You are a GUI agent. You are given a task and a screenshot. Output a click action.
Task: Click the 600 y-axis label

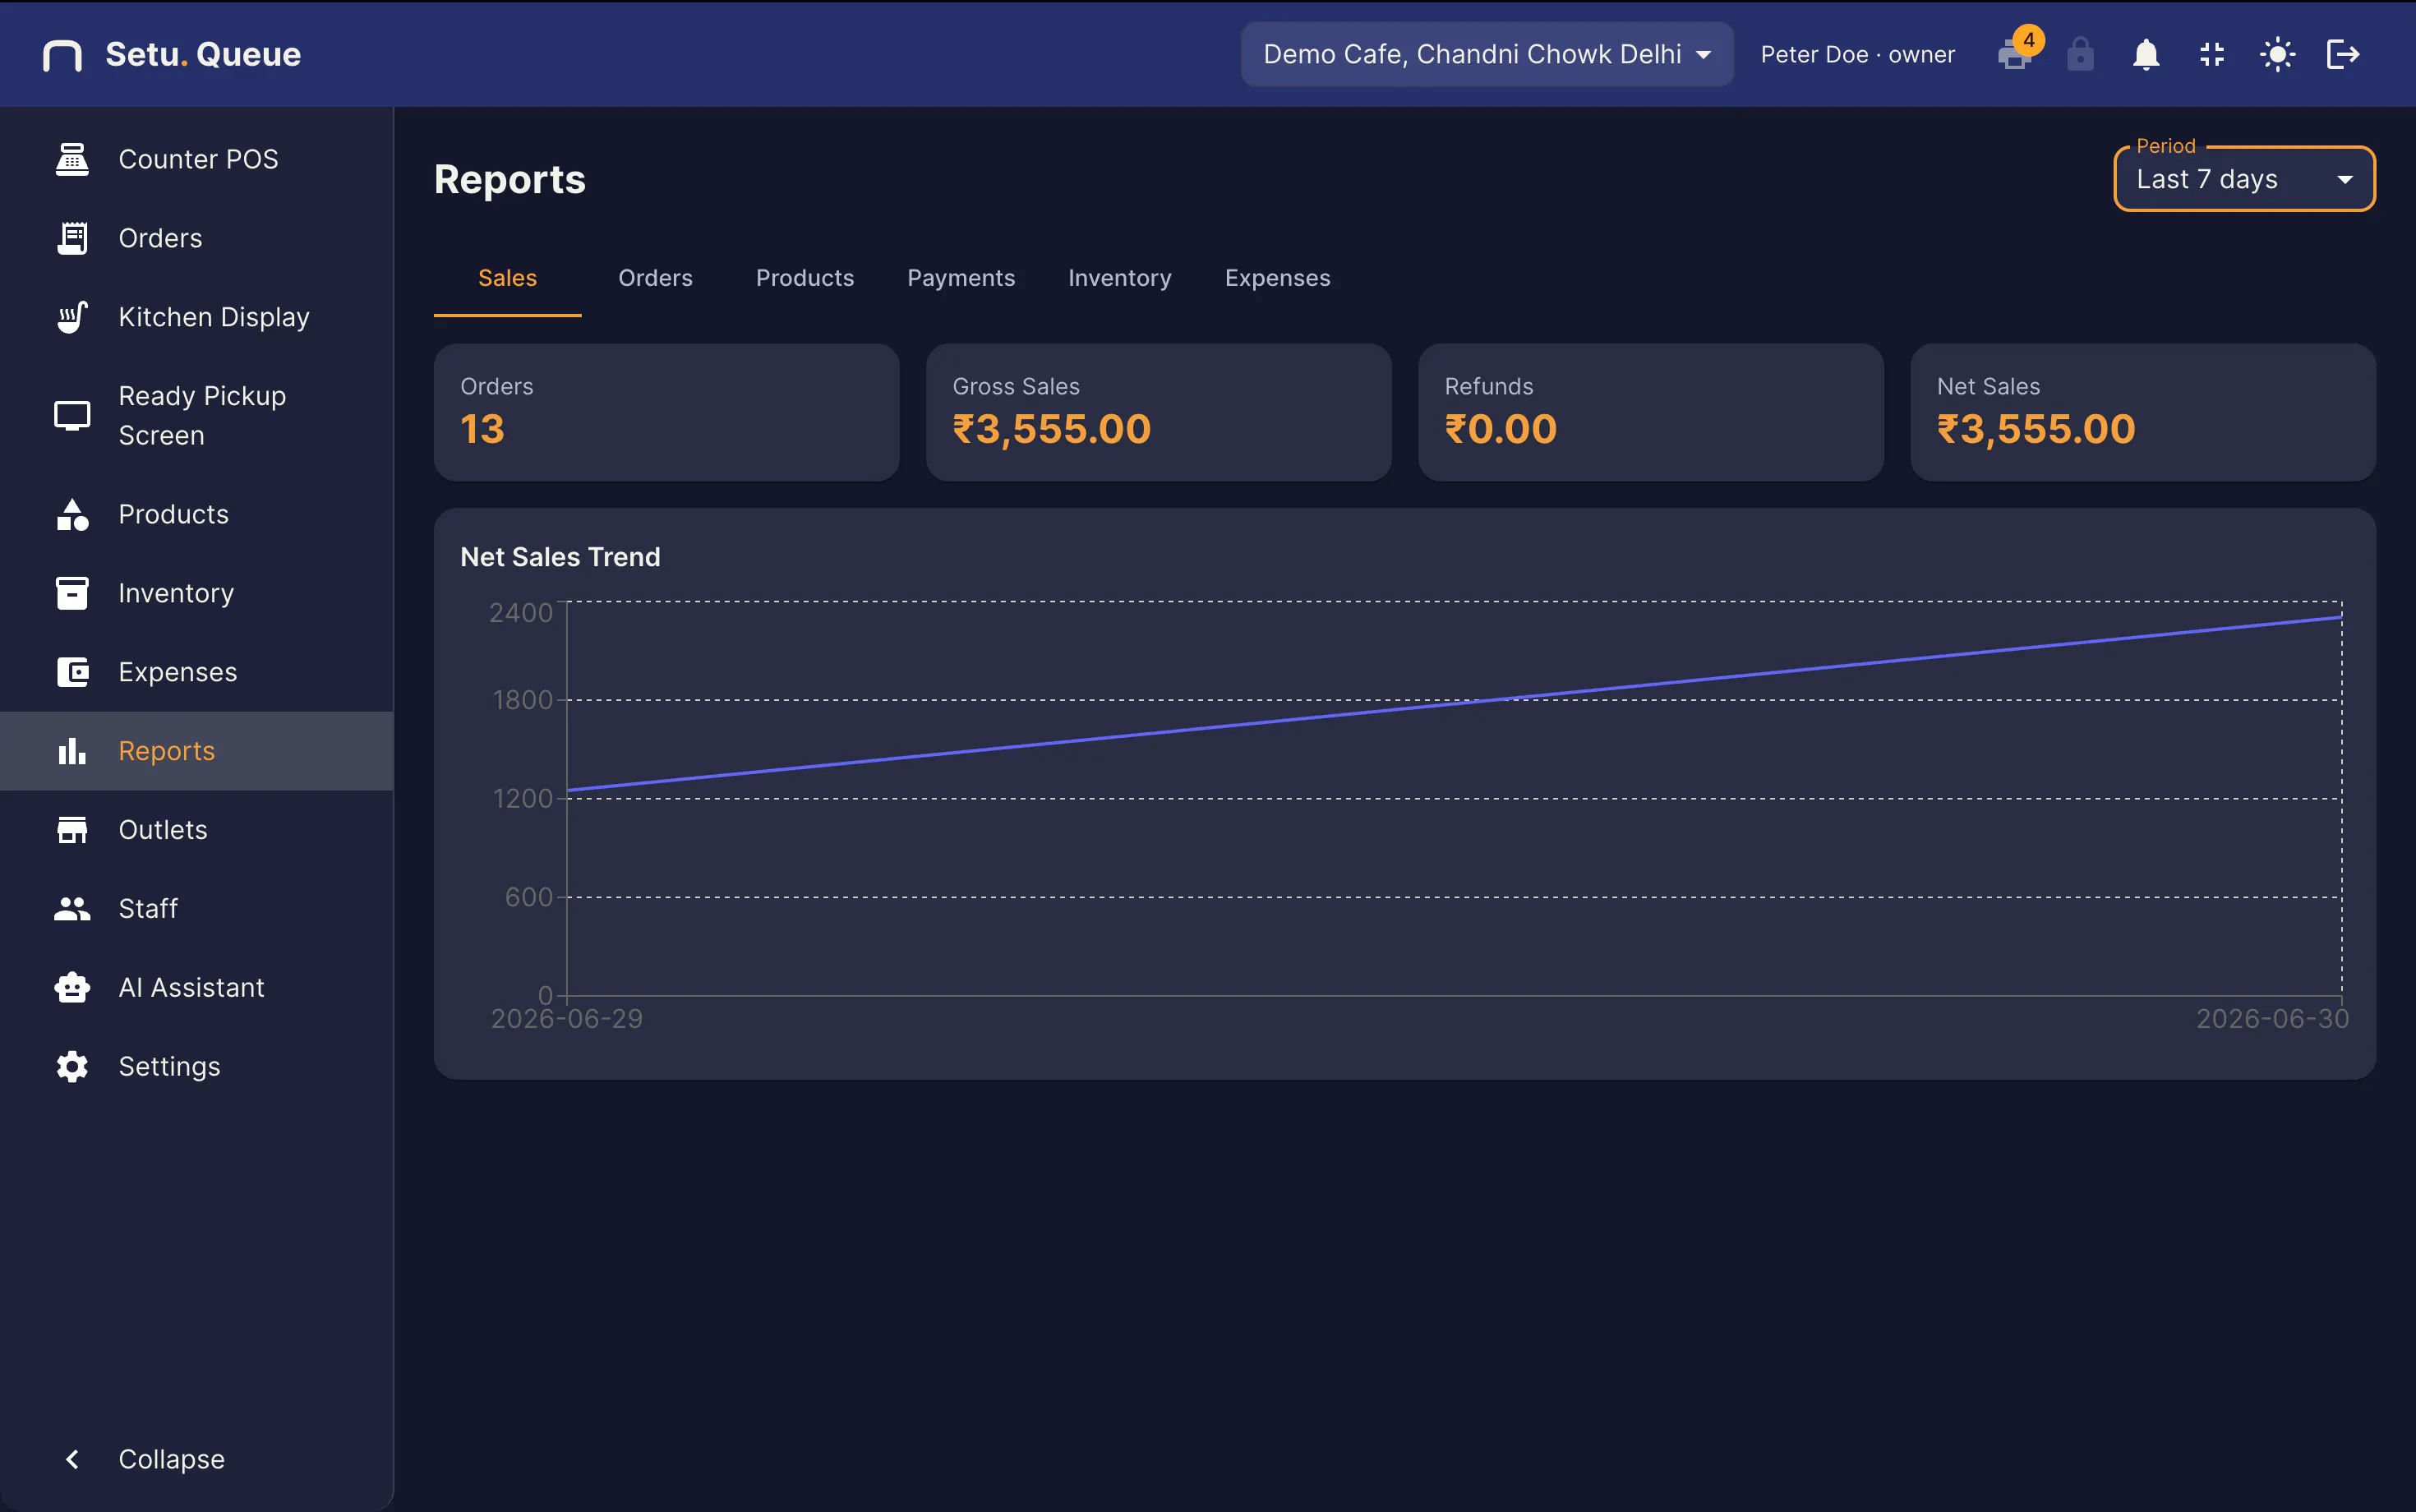[528, 897]
